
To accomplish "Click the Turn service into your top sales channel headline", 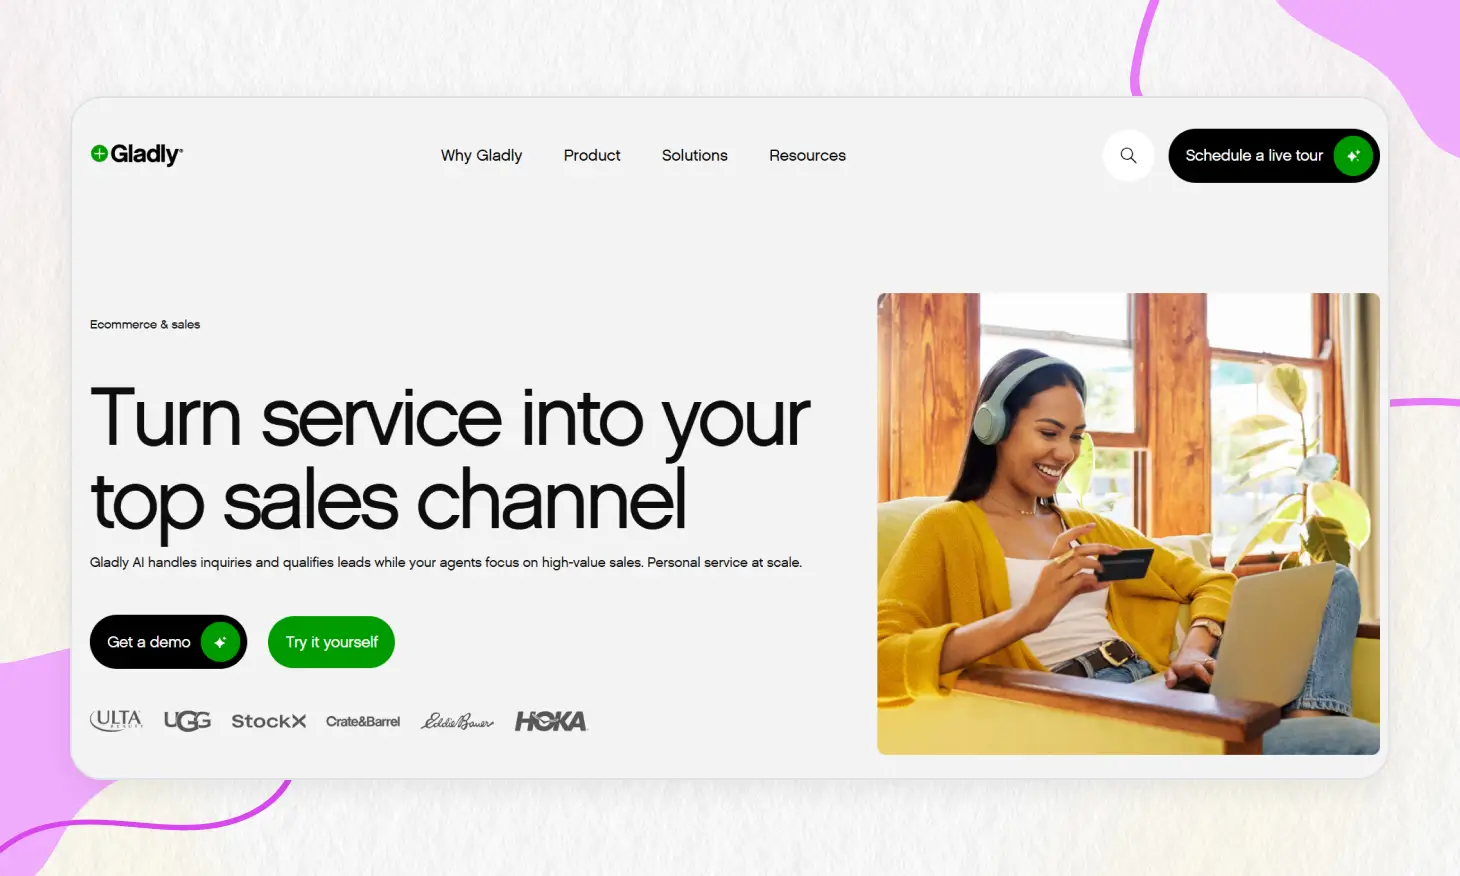I will [x=450, y=460].
